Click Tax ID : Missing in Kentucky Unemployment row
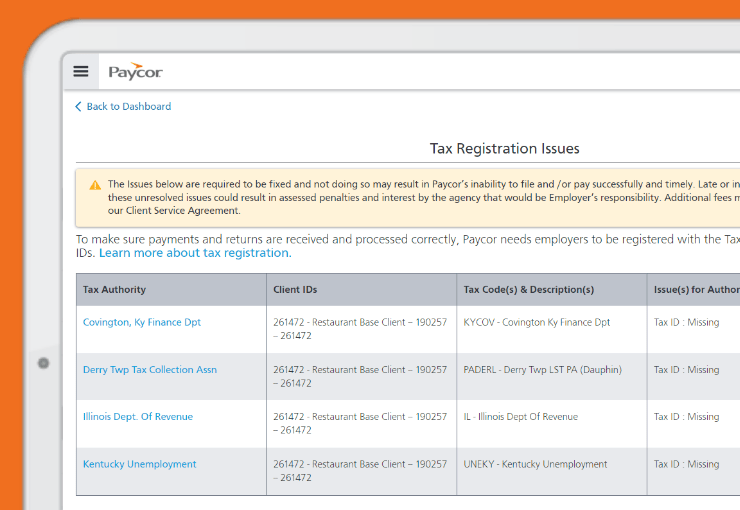740x510 pixels. [x=686, y=464]
